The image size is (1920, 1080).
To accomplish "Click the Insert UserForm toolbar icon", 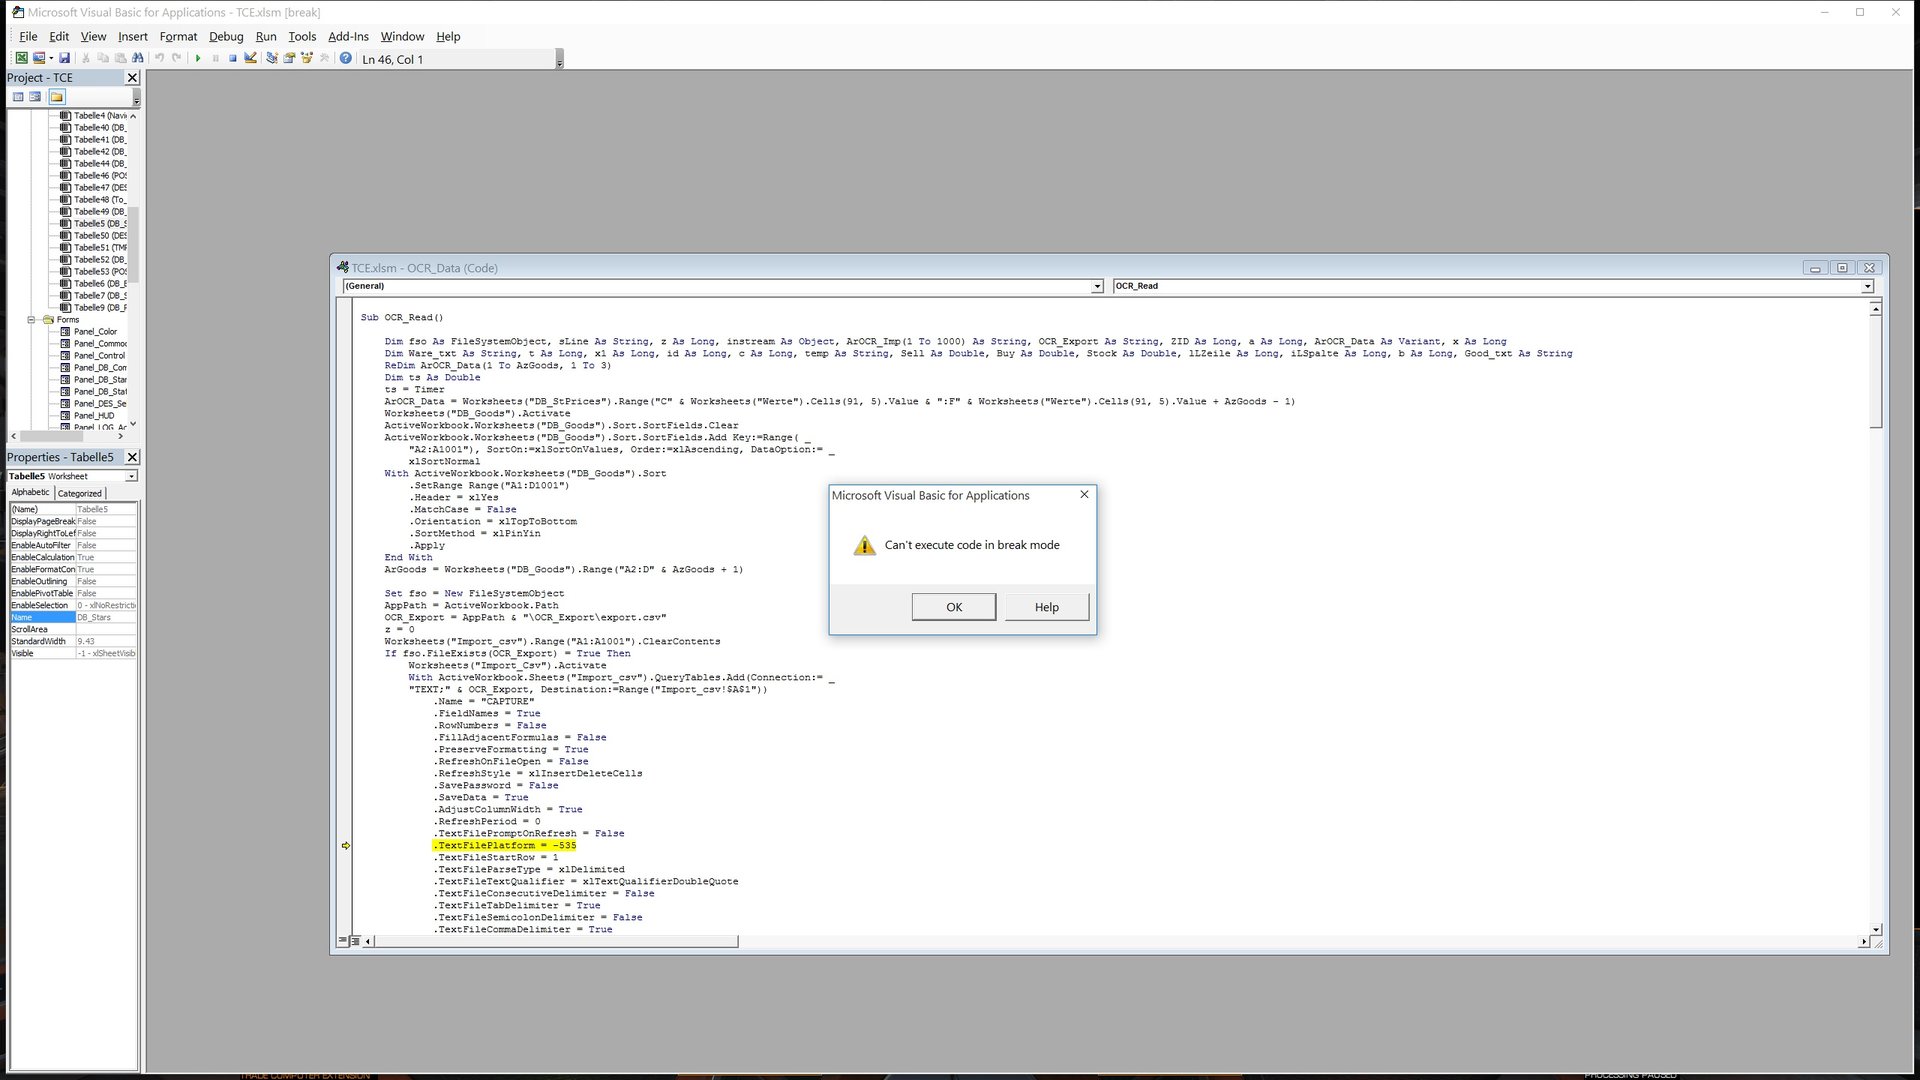I will click(38, 58).
